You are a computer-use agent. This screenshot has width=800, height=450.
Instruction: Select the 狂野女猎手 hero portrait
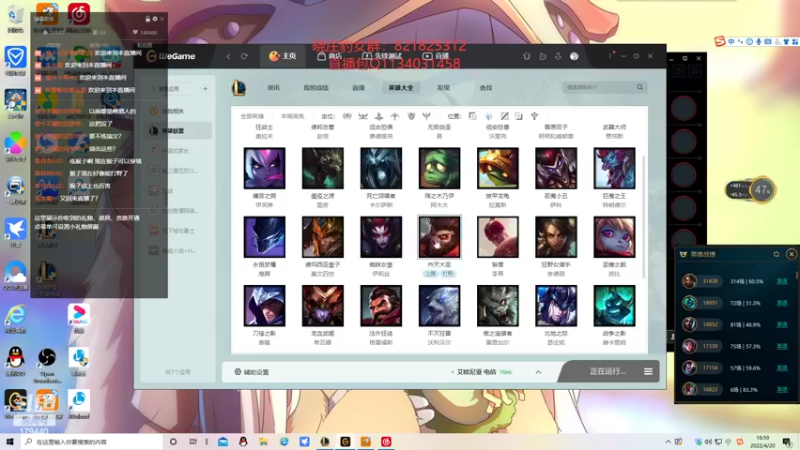(x=556, y=237)
